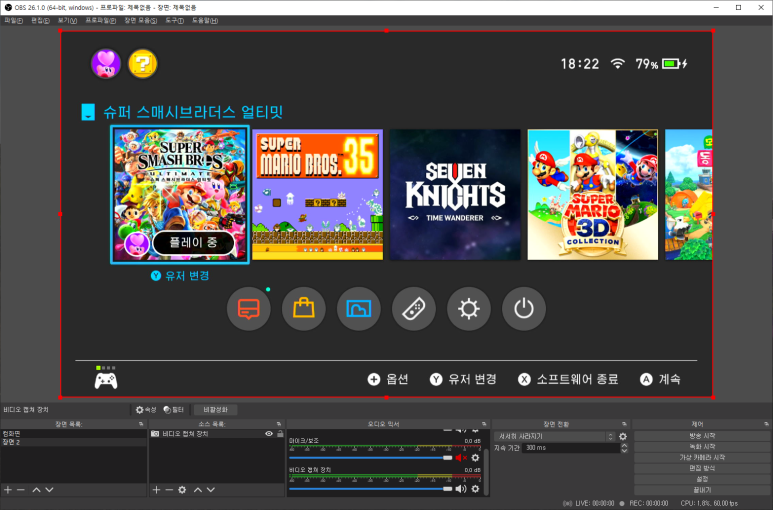Open the 보기 menu
Screen dimensions: 773x510
[67, 20]
